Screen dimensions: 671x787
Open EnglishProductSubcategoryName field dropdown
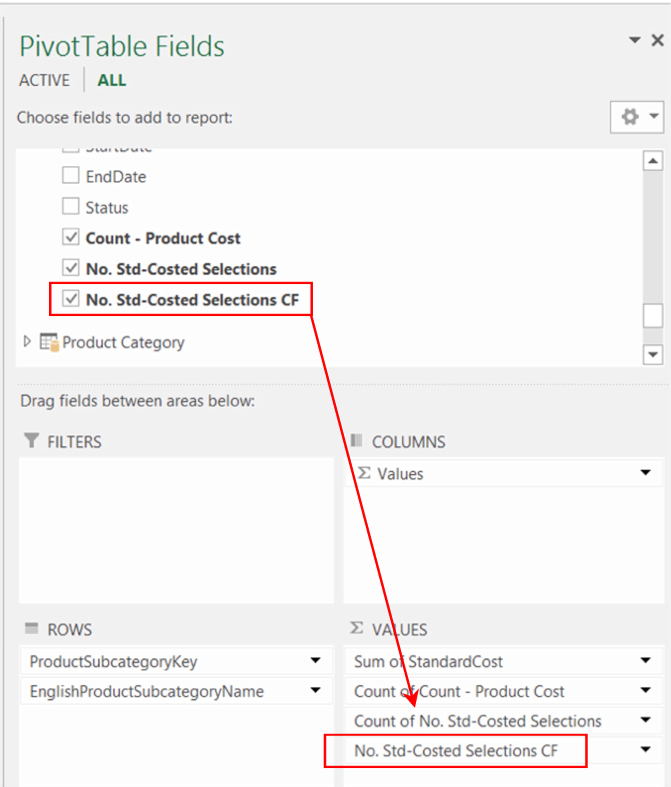pos(316,691)
